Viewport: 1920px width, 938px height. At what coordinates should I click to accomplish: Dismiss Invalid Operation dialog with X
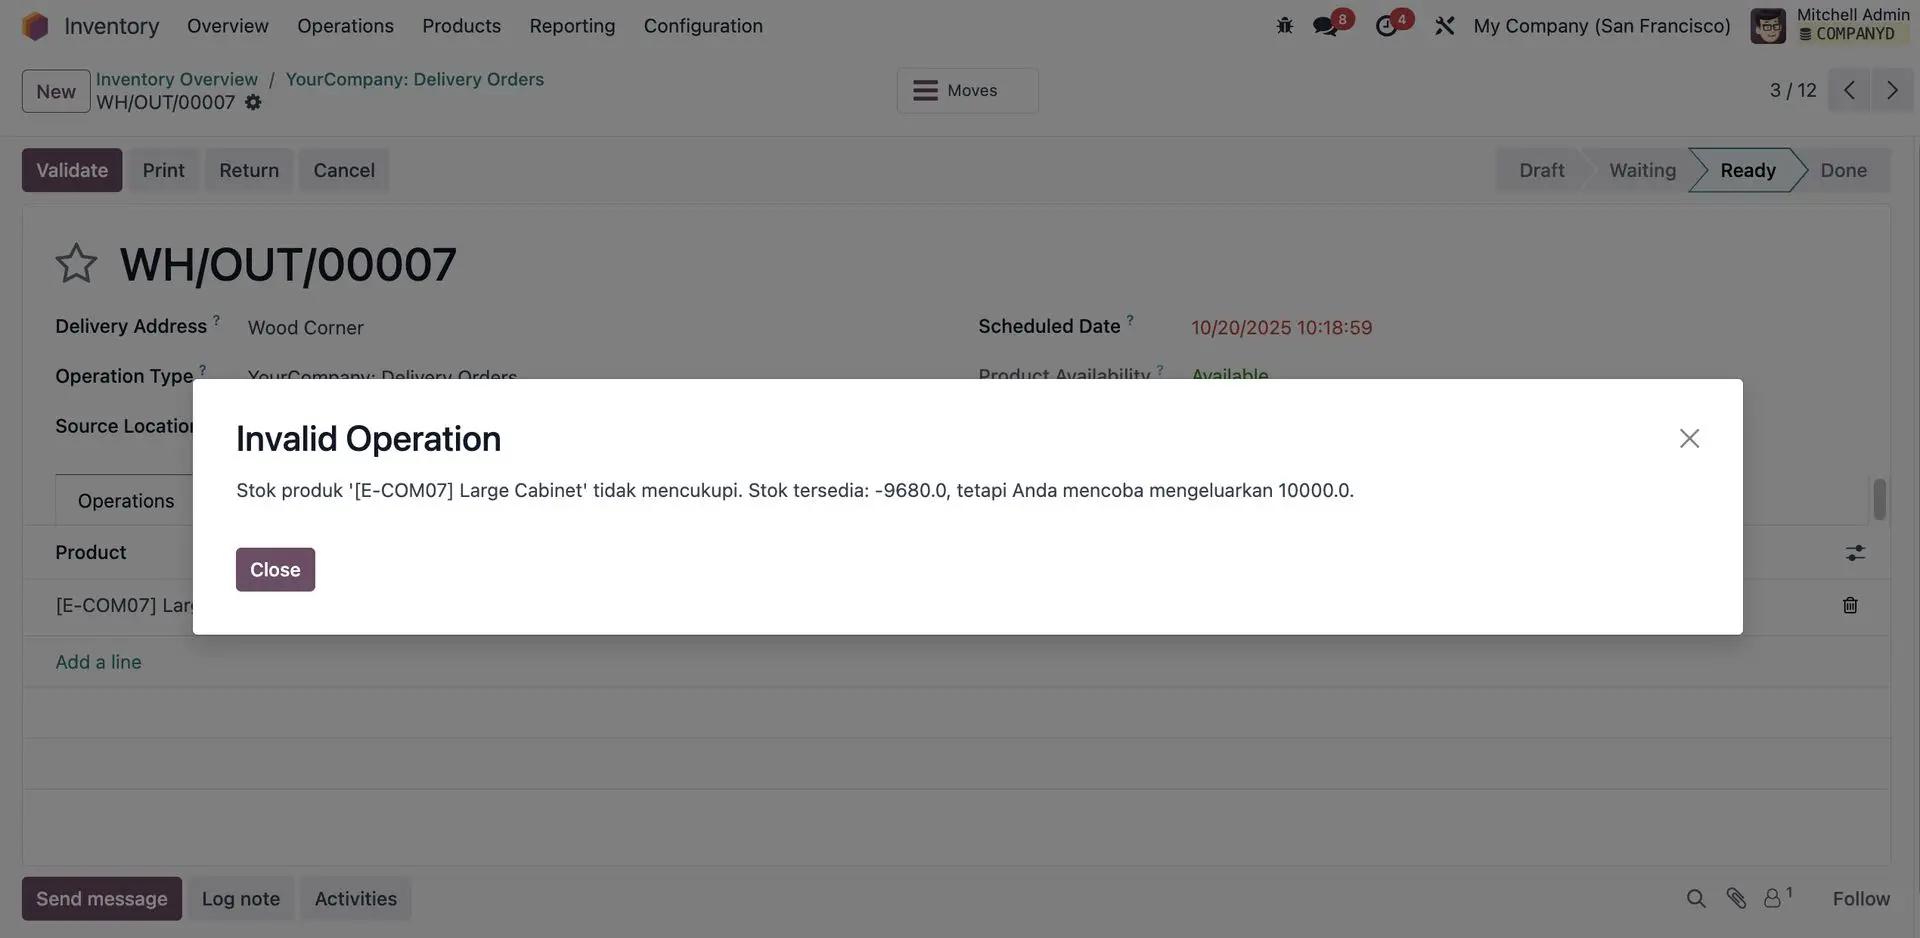pyautogui.click(x=1689, y=439)
